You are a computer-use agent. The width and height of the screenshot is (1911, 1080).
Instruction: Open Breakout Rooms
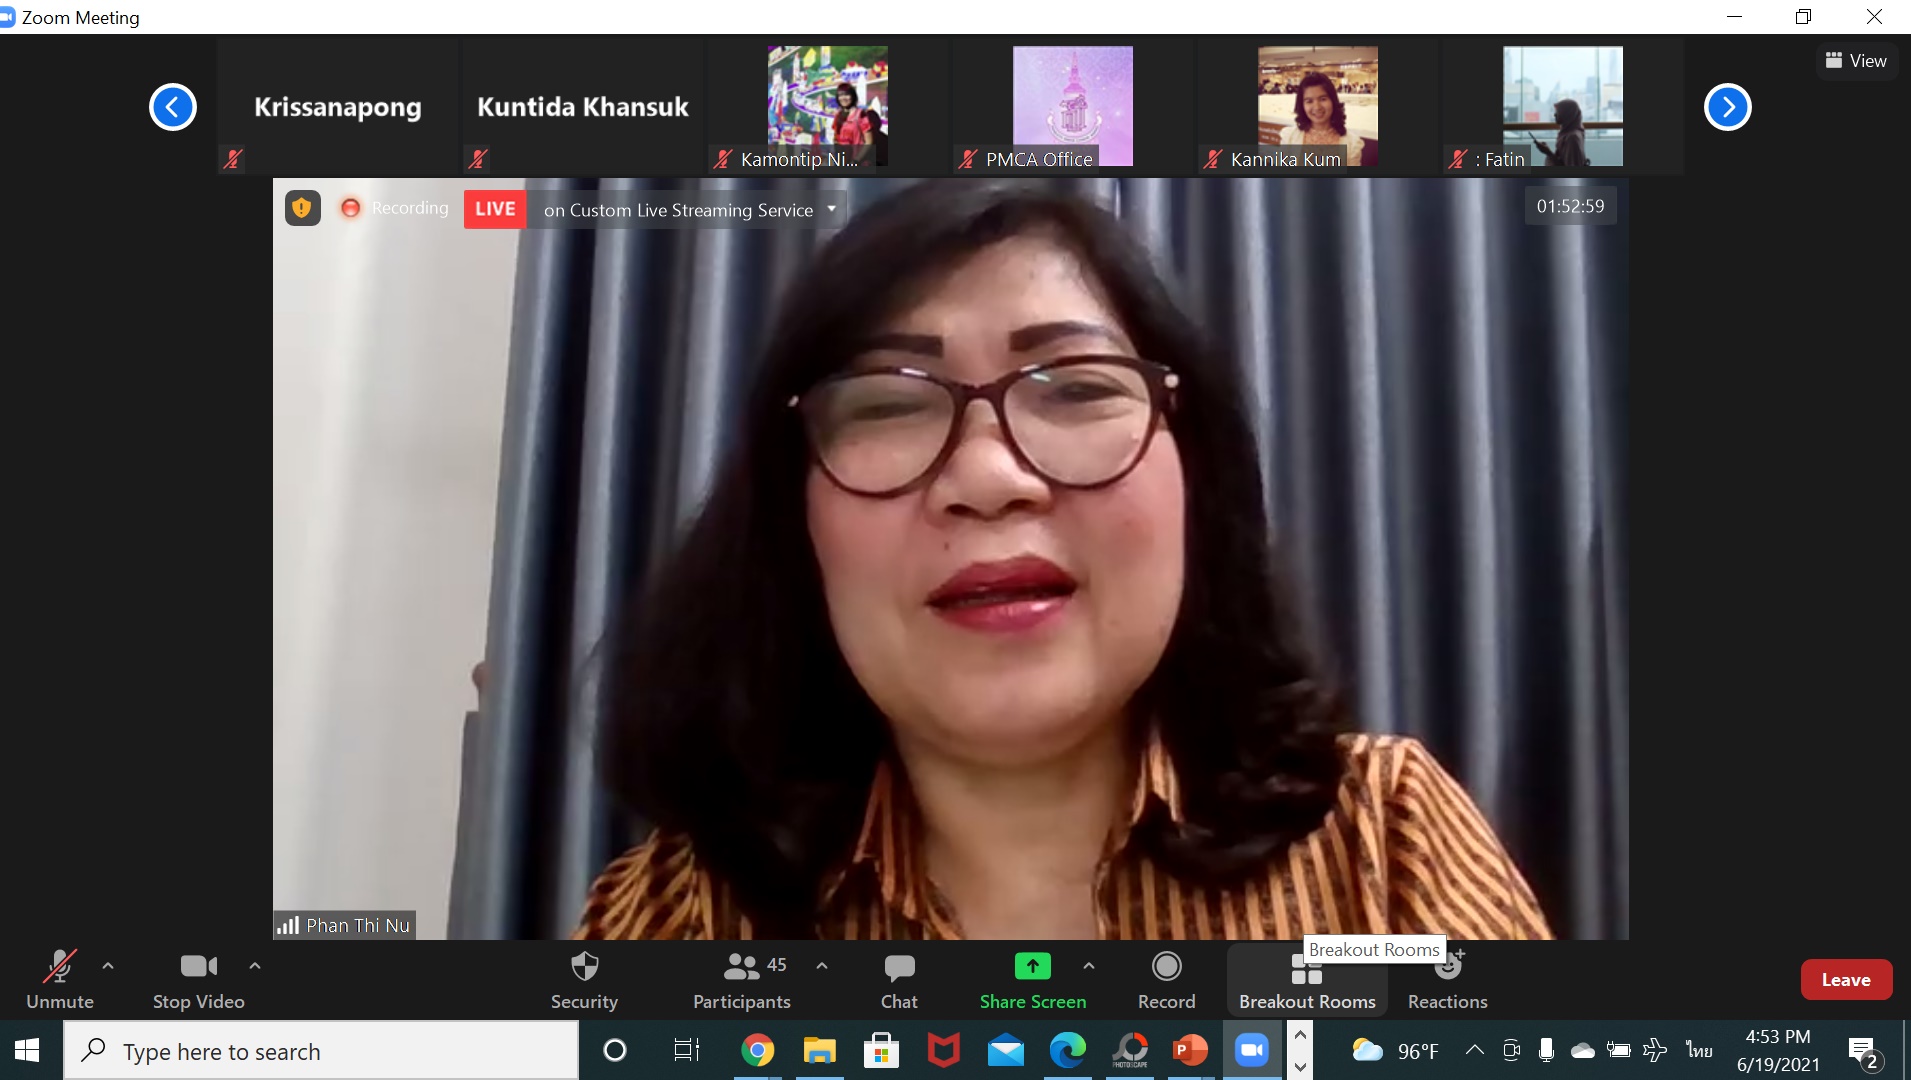[1307, 980]
